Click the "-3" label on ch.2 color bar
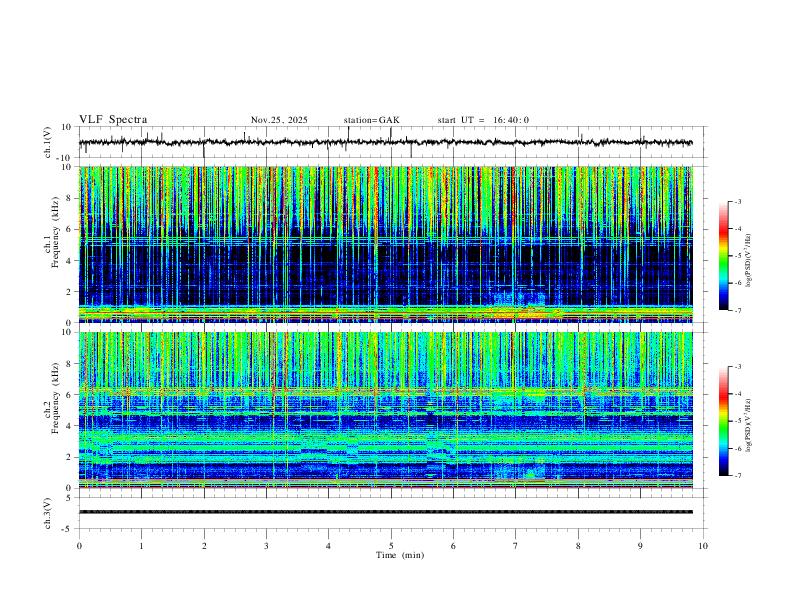This screenshot has width=792, height=612. click(737, 367)
